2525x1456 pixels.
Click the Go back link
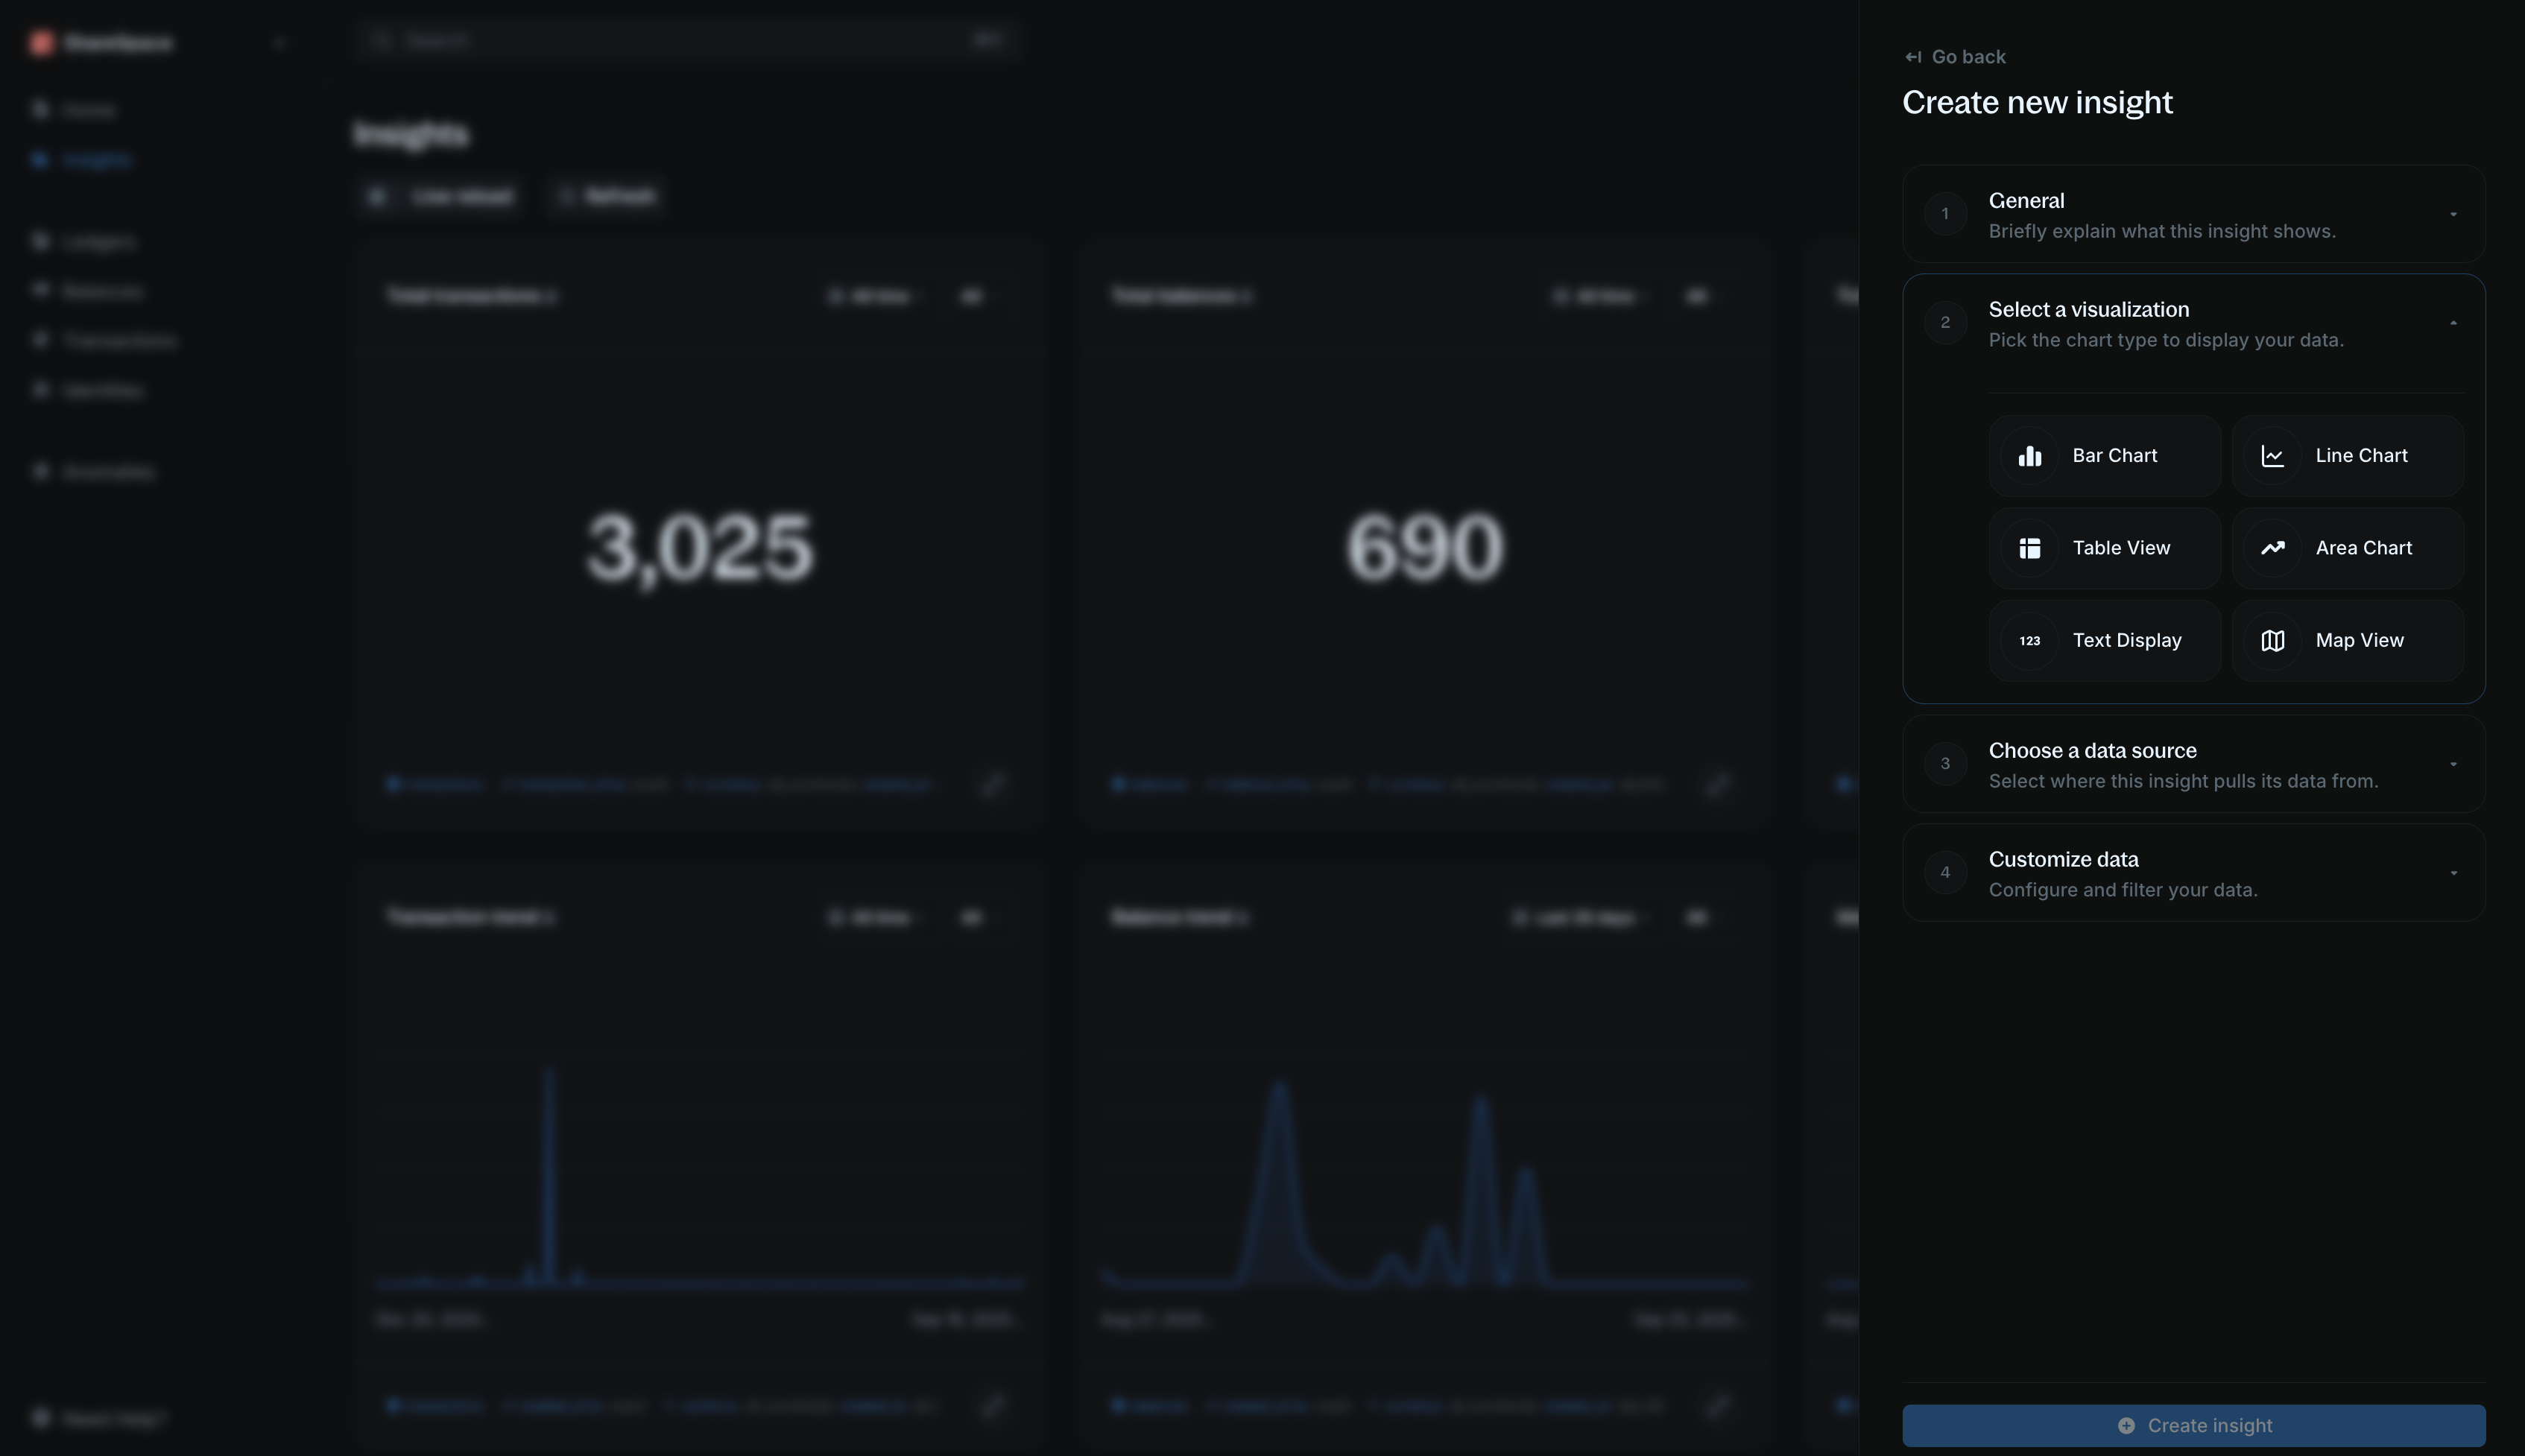(x=1955, y=56)
